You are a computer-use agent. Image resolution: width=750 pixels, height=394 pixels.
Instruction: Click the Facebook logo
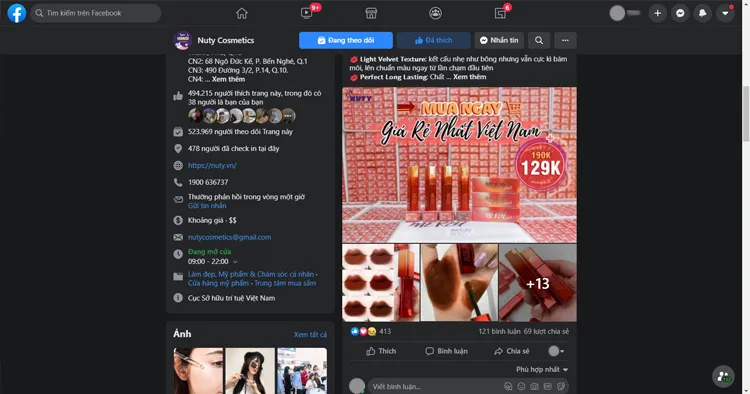click(16, 13)
